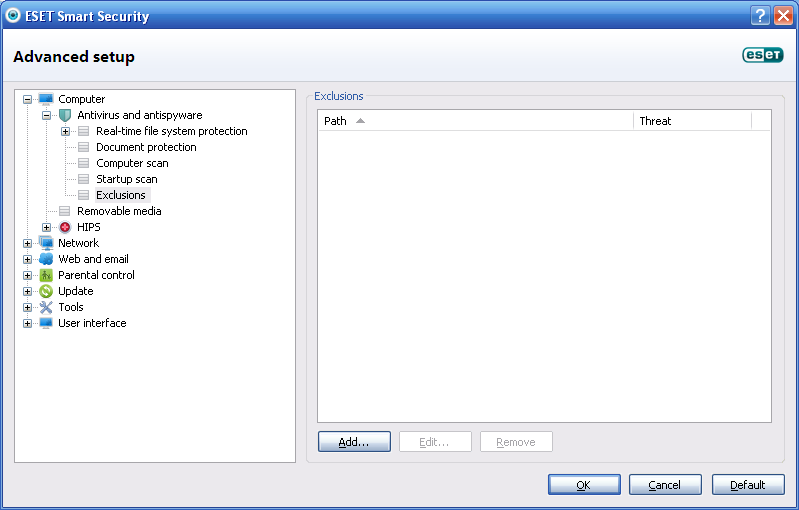The image size is (799, 510).
Task: Collapse the Computer tree node
Action: (x=27, y=99)
